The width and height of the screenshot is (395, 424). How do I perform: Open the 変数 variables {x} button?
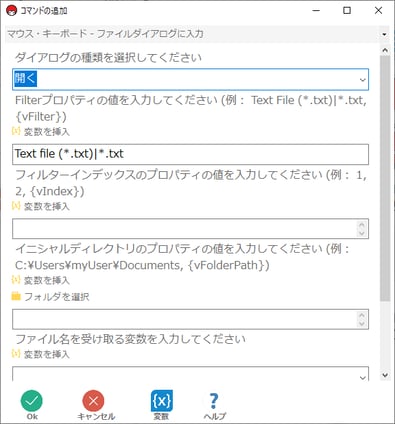[x=162, y=405]
